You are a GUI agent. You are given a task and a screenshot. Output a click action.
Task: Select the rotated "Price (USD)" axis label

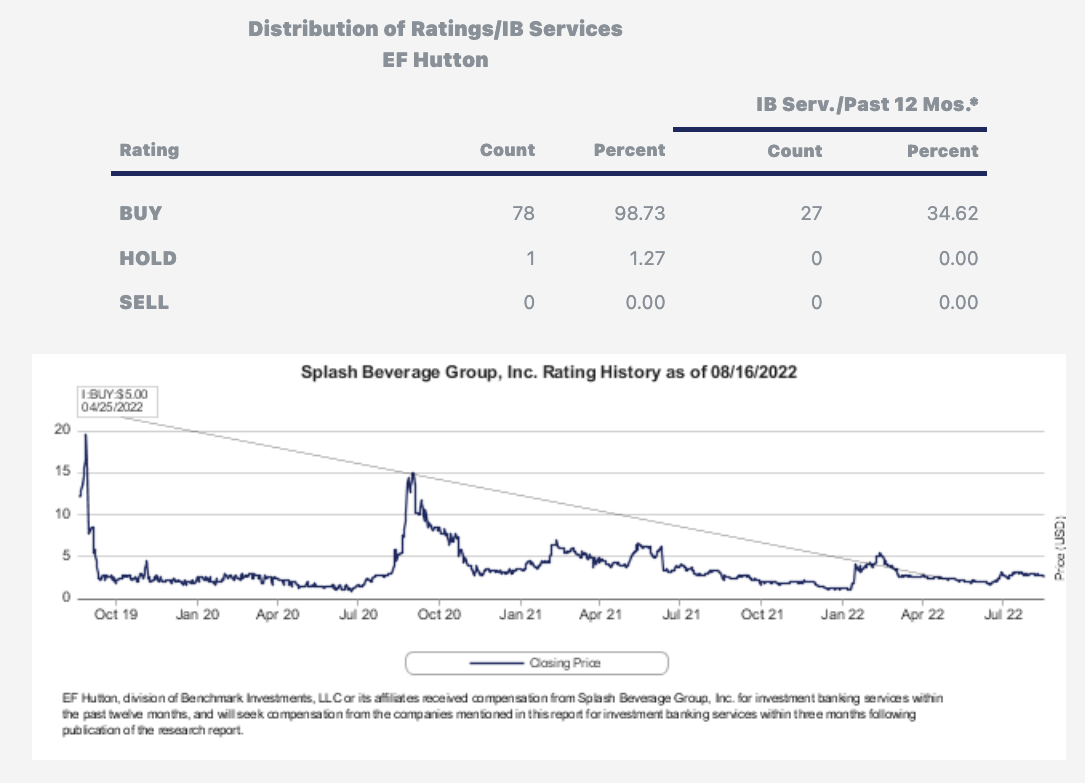point(1059,548)
